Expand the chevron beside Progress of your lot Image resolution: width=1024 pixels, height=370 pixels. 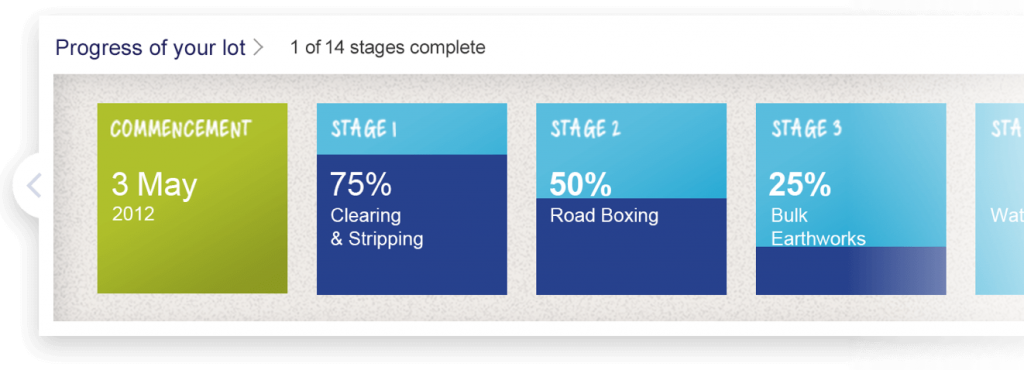click(259, 48)
